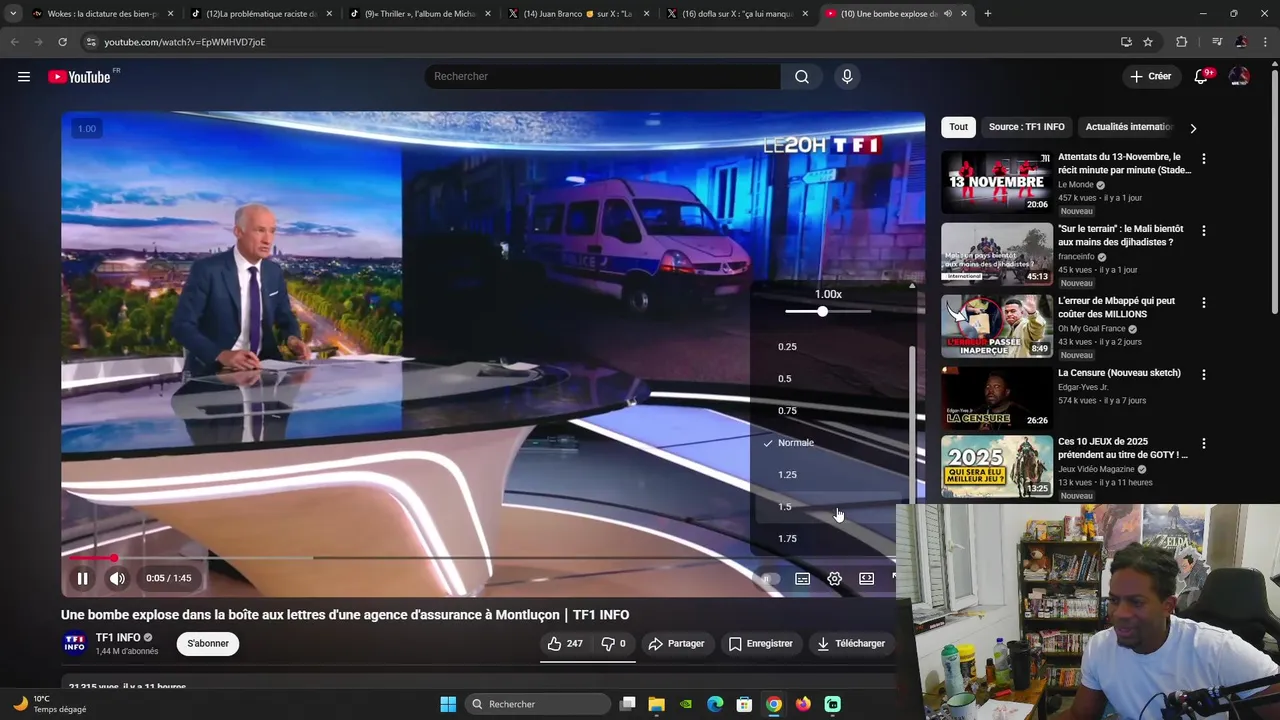Image resolution: width=1280 pixels, height=720 pixels.
Task: Click the YouTube Rechercher search field
Action: point(603,77)
